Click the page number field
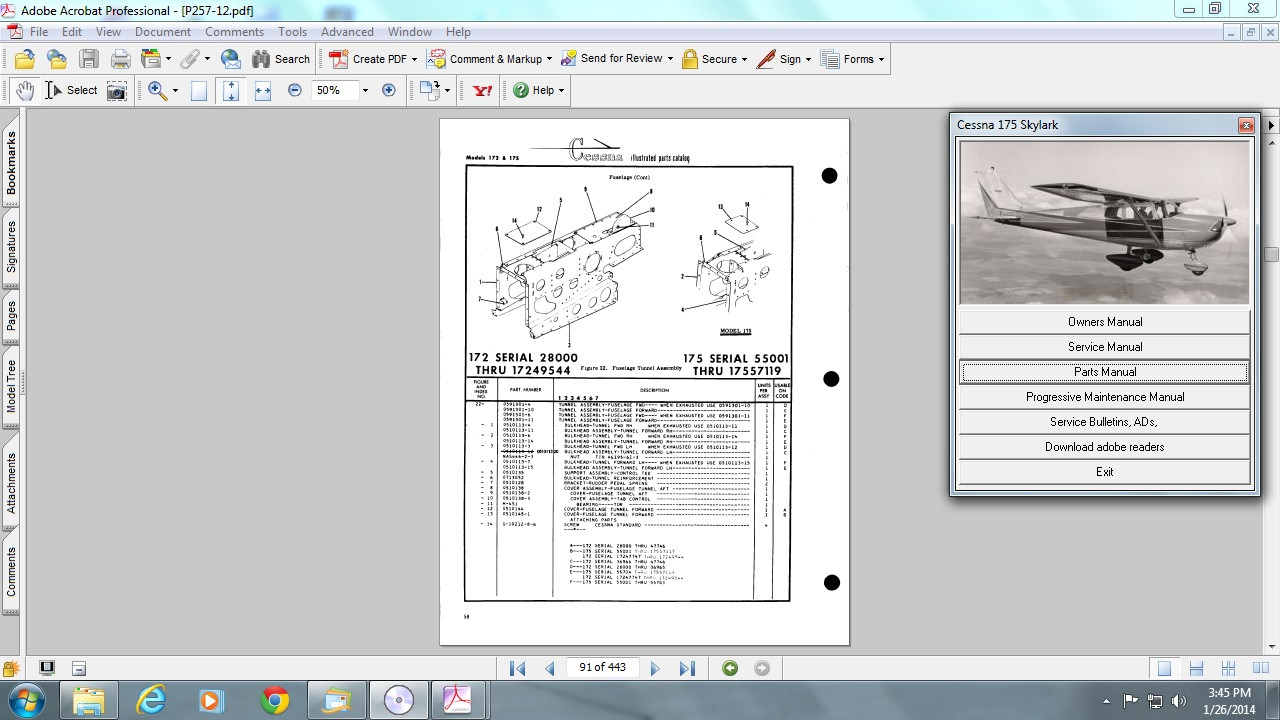This screenshot has width=1280, height=720. pyautogui.click(x=602, y=668)
